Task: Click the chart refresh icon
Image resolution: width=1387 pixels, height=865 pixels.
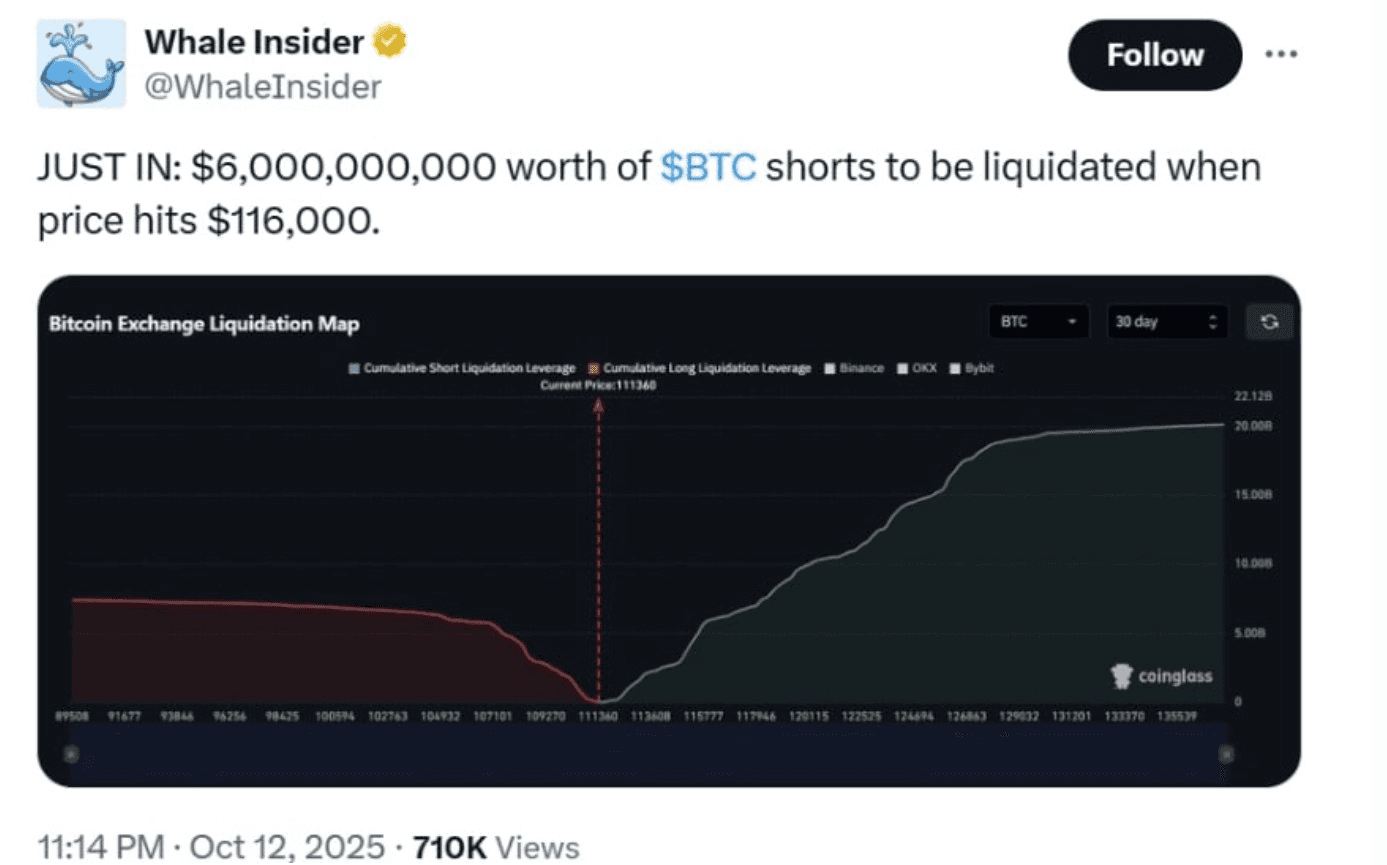Action: click(1269, 322)
